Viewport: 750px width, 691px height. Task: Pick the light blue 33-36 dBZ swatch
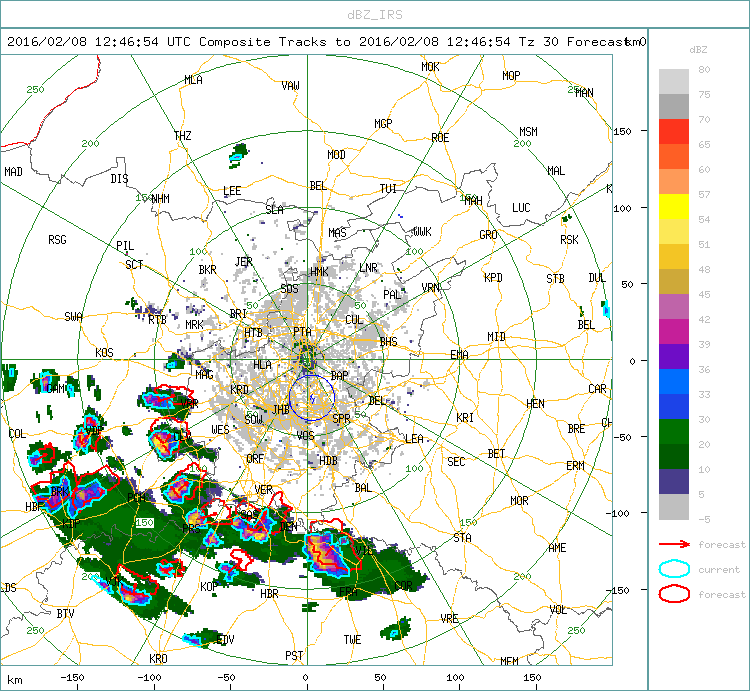pos(673,381)
